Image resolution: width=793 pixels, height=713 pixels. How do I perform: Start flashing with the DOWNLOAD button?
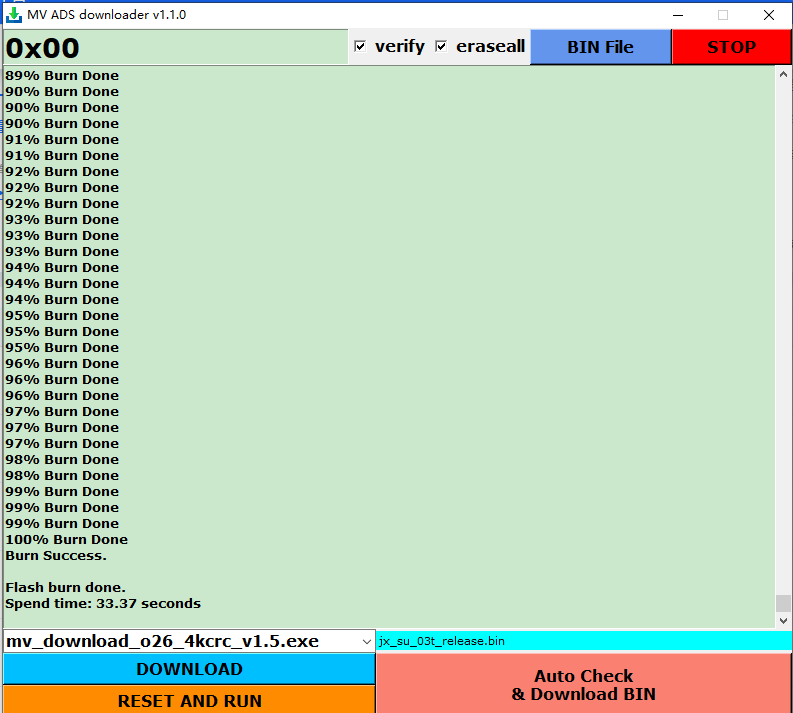[x=189, y=669]
